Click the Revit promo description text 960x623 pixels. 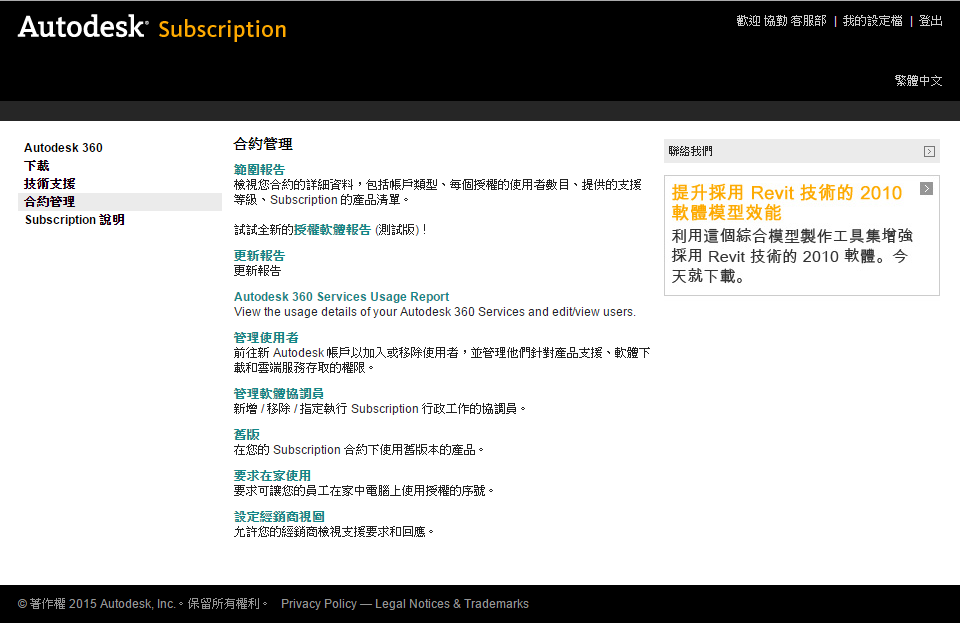pos(792,256)
